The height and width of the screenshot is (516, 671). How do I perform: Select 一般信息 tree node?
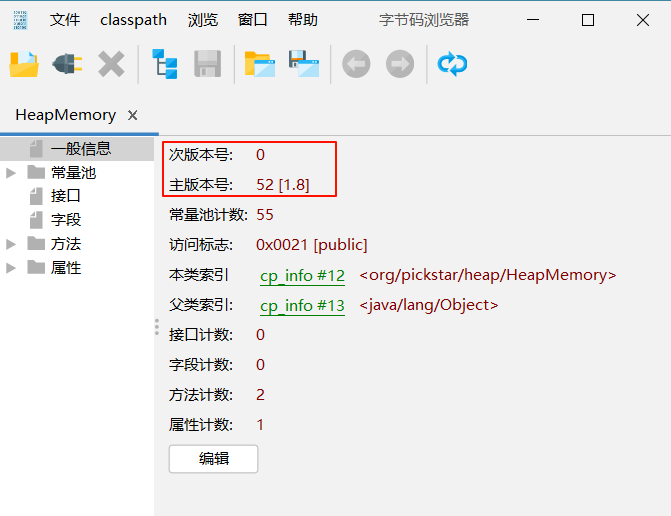click(77, 149)
